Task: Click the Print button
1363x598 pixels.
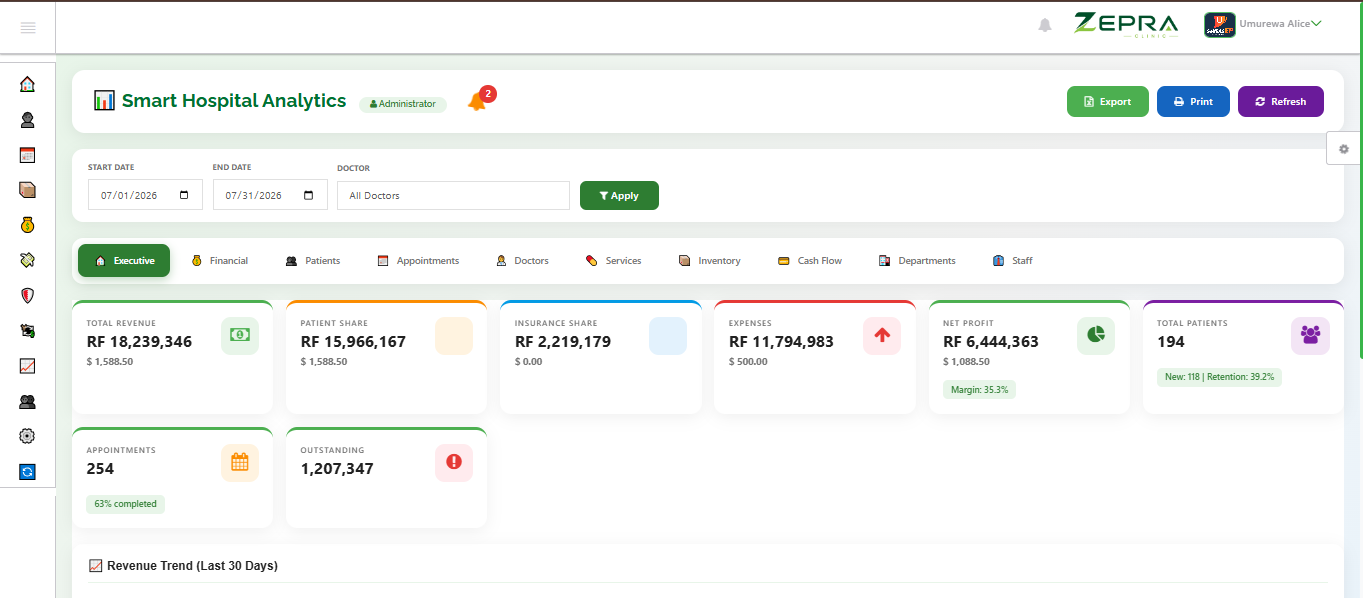Action: 1193,101
